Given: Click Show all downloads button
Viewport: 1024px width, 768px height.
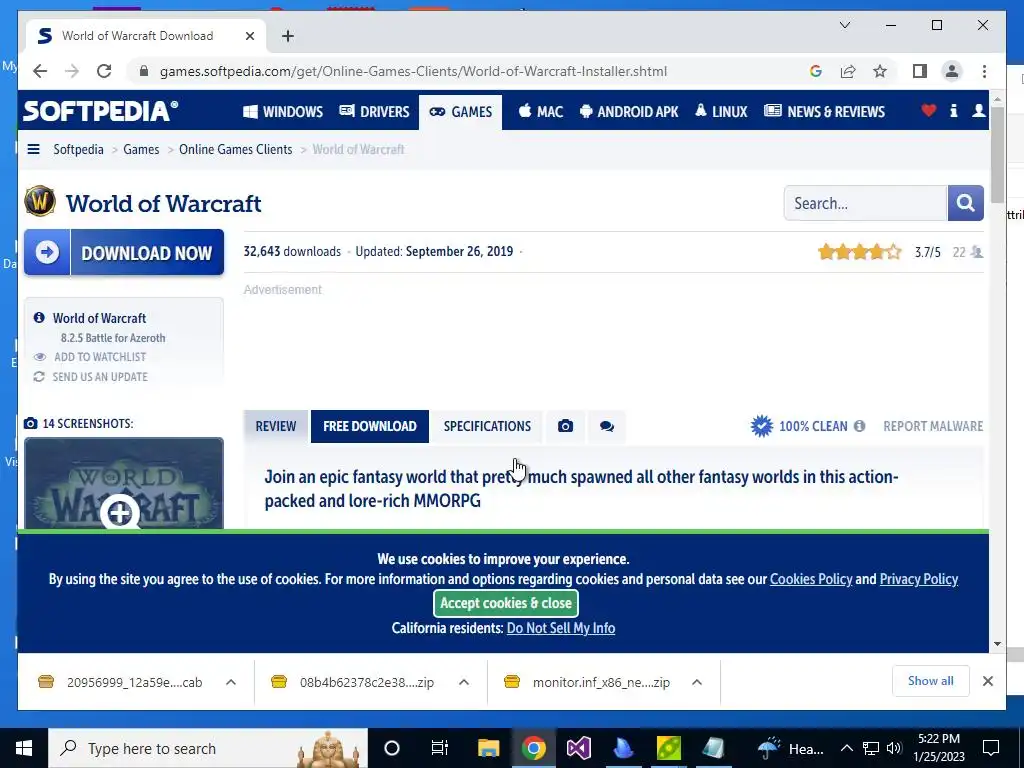Looking at the screenshot, I should tap(931, 681).
